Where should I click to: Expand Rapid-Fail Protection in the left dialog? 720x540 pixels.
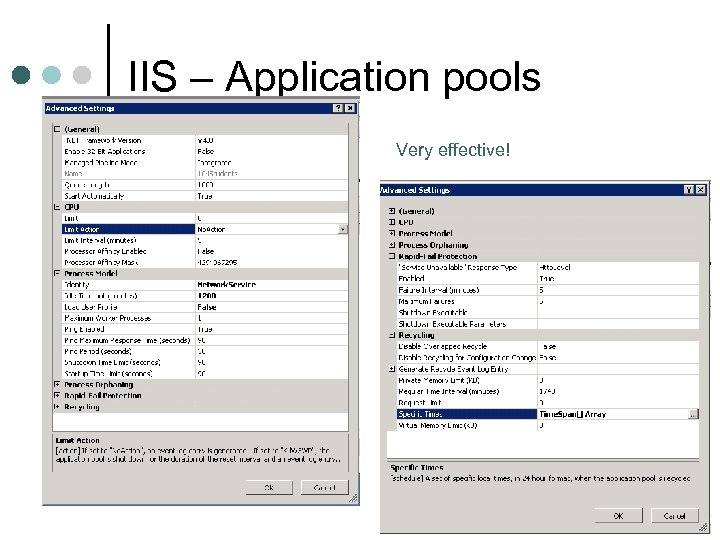(57, 395)
